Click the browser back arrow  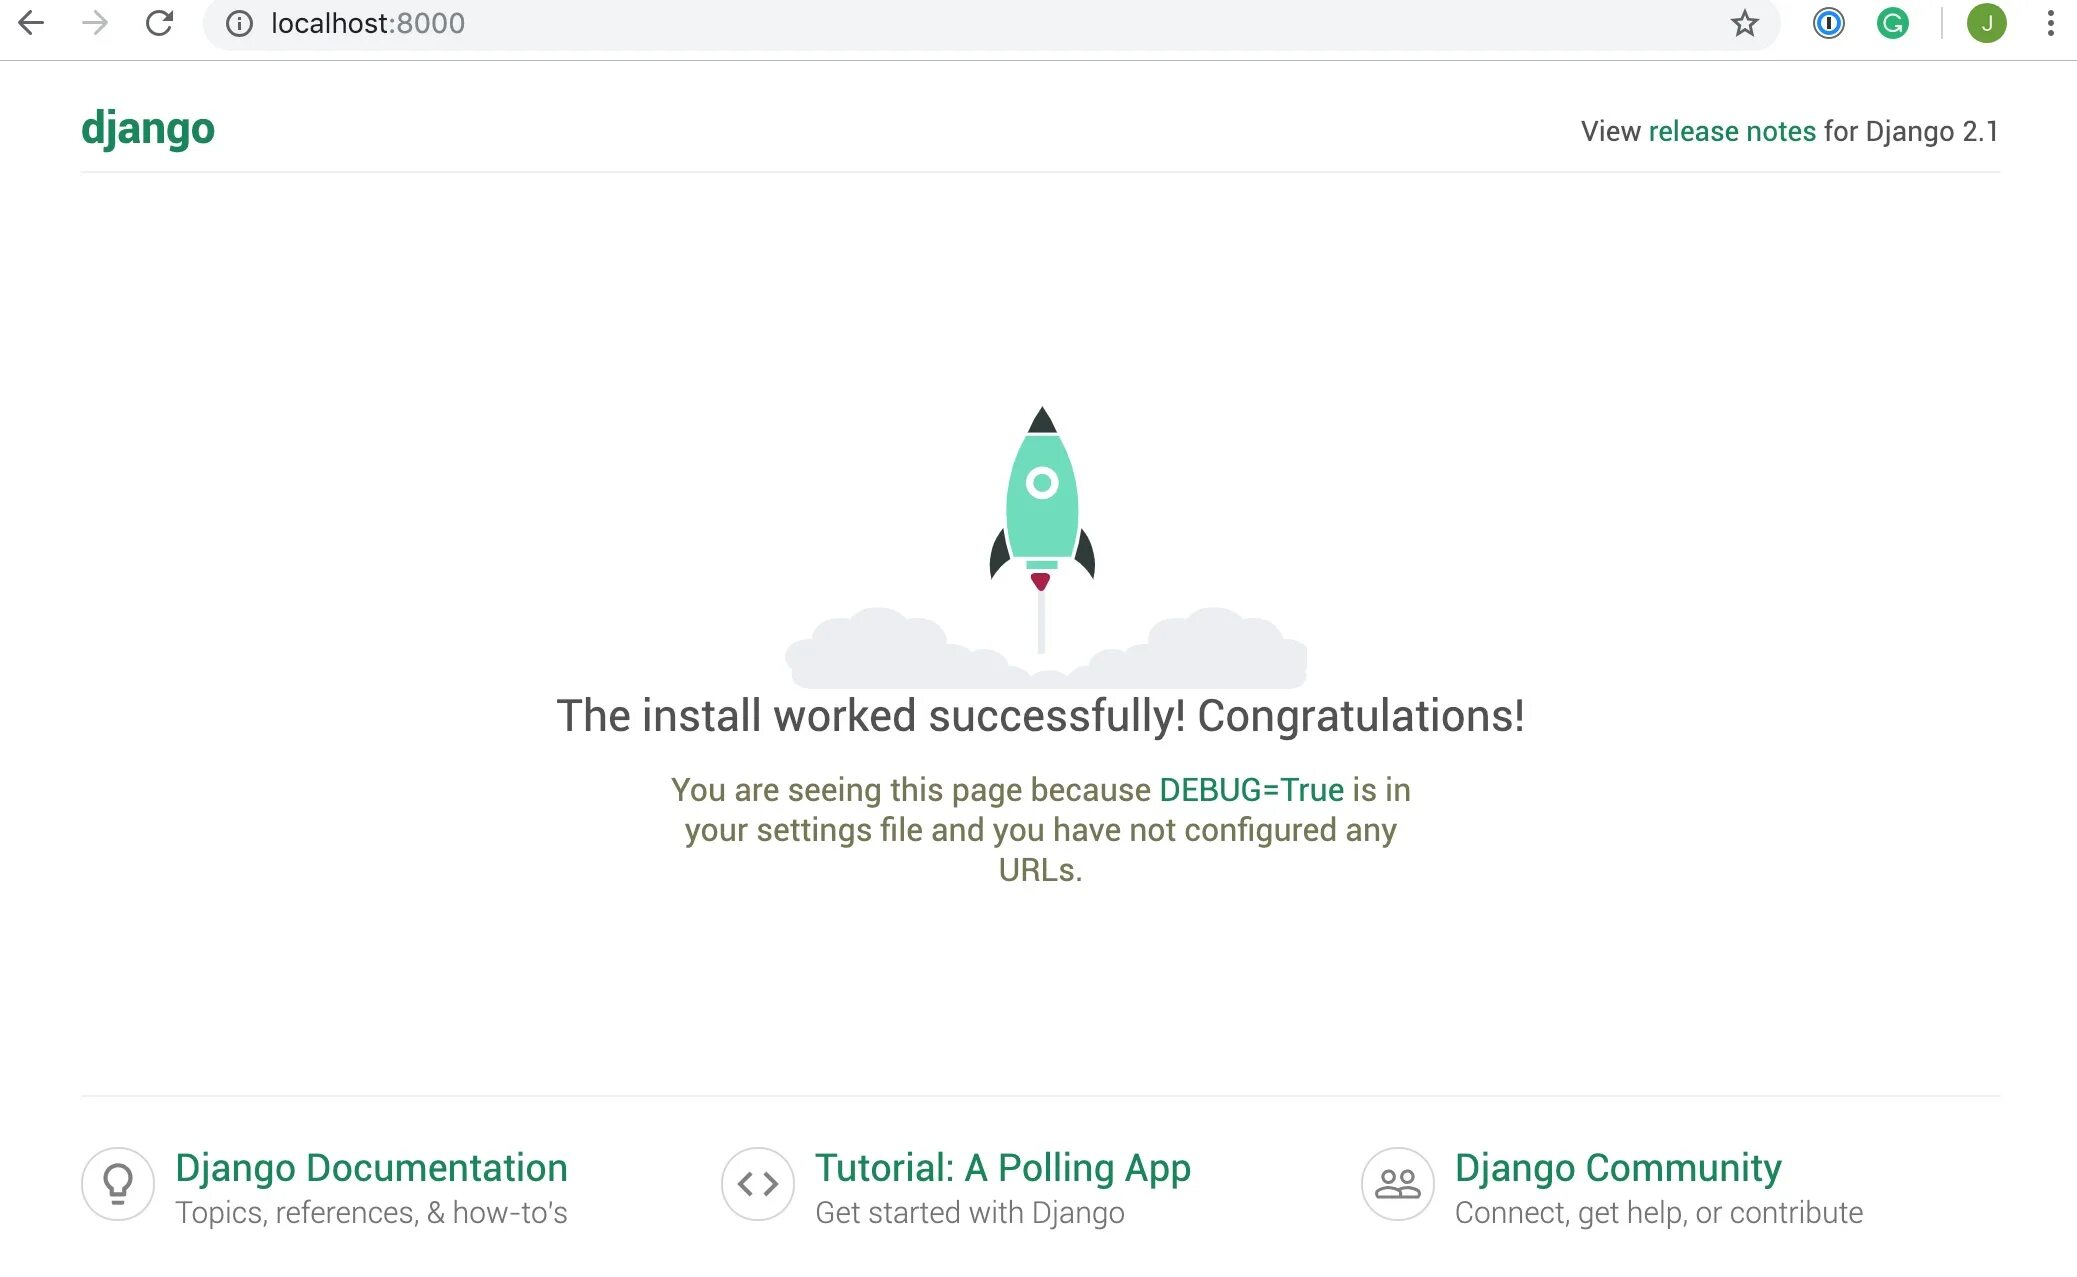[x=32, y=23]
